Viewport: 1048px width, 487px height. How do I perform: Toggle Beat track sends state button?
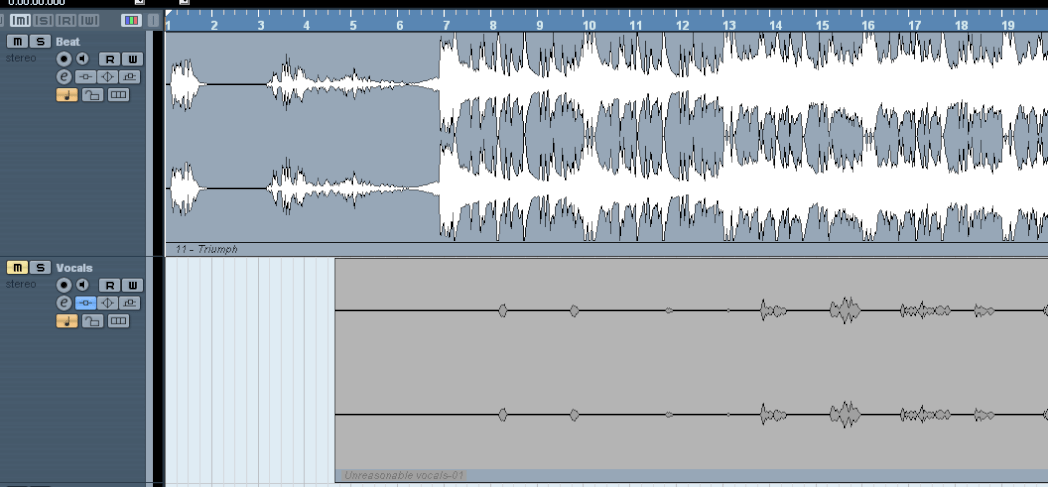(x=130, y=77)
